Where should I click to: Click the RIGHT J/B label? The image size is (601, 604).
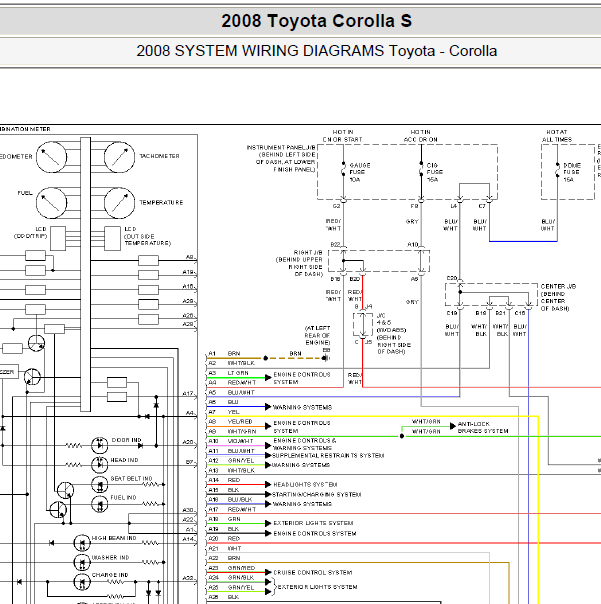pos(299,263)
